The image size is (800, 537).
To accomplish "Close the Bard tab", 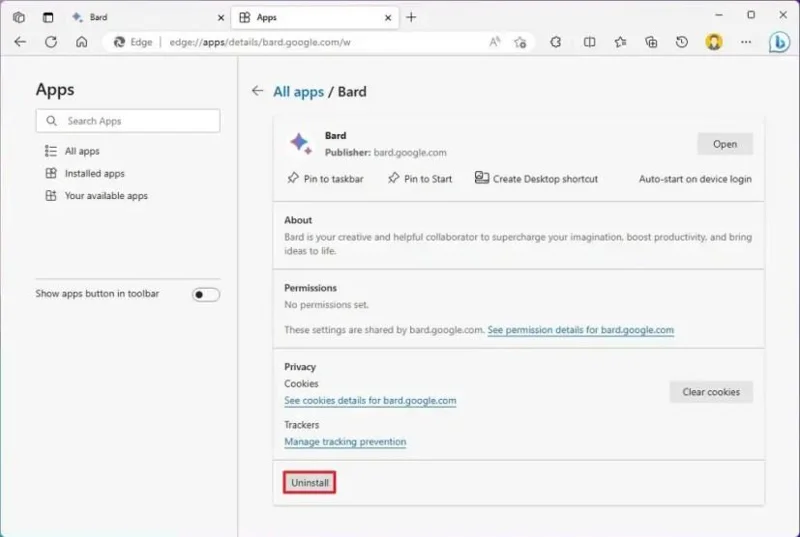I will (x=221, y=18).
